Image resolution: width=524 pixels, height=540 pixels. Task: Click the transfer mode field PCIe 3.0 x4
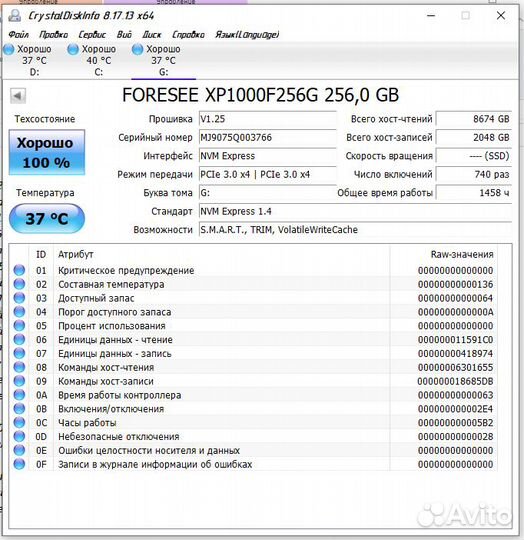[268, 175]
